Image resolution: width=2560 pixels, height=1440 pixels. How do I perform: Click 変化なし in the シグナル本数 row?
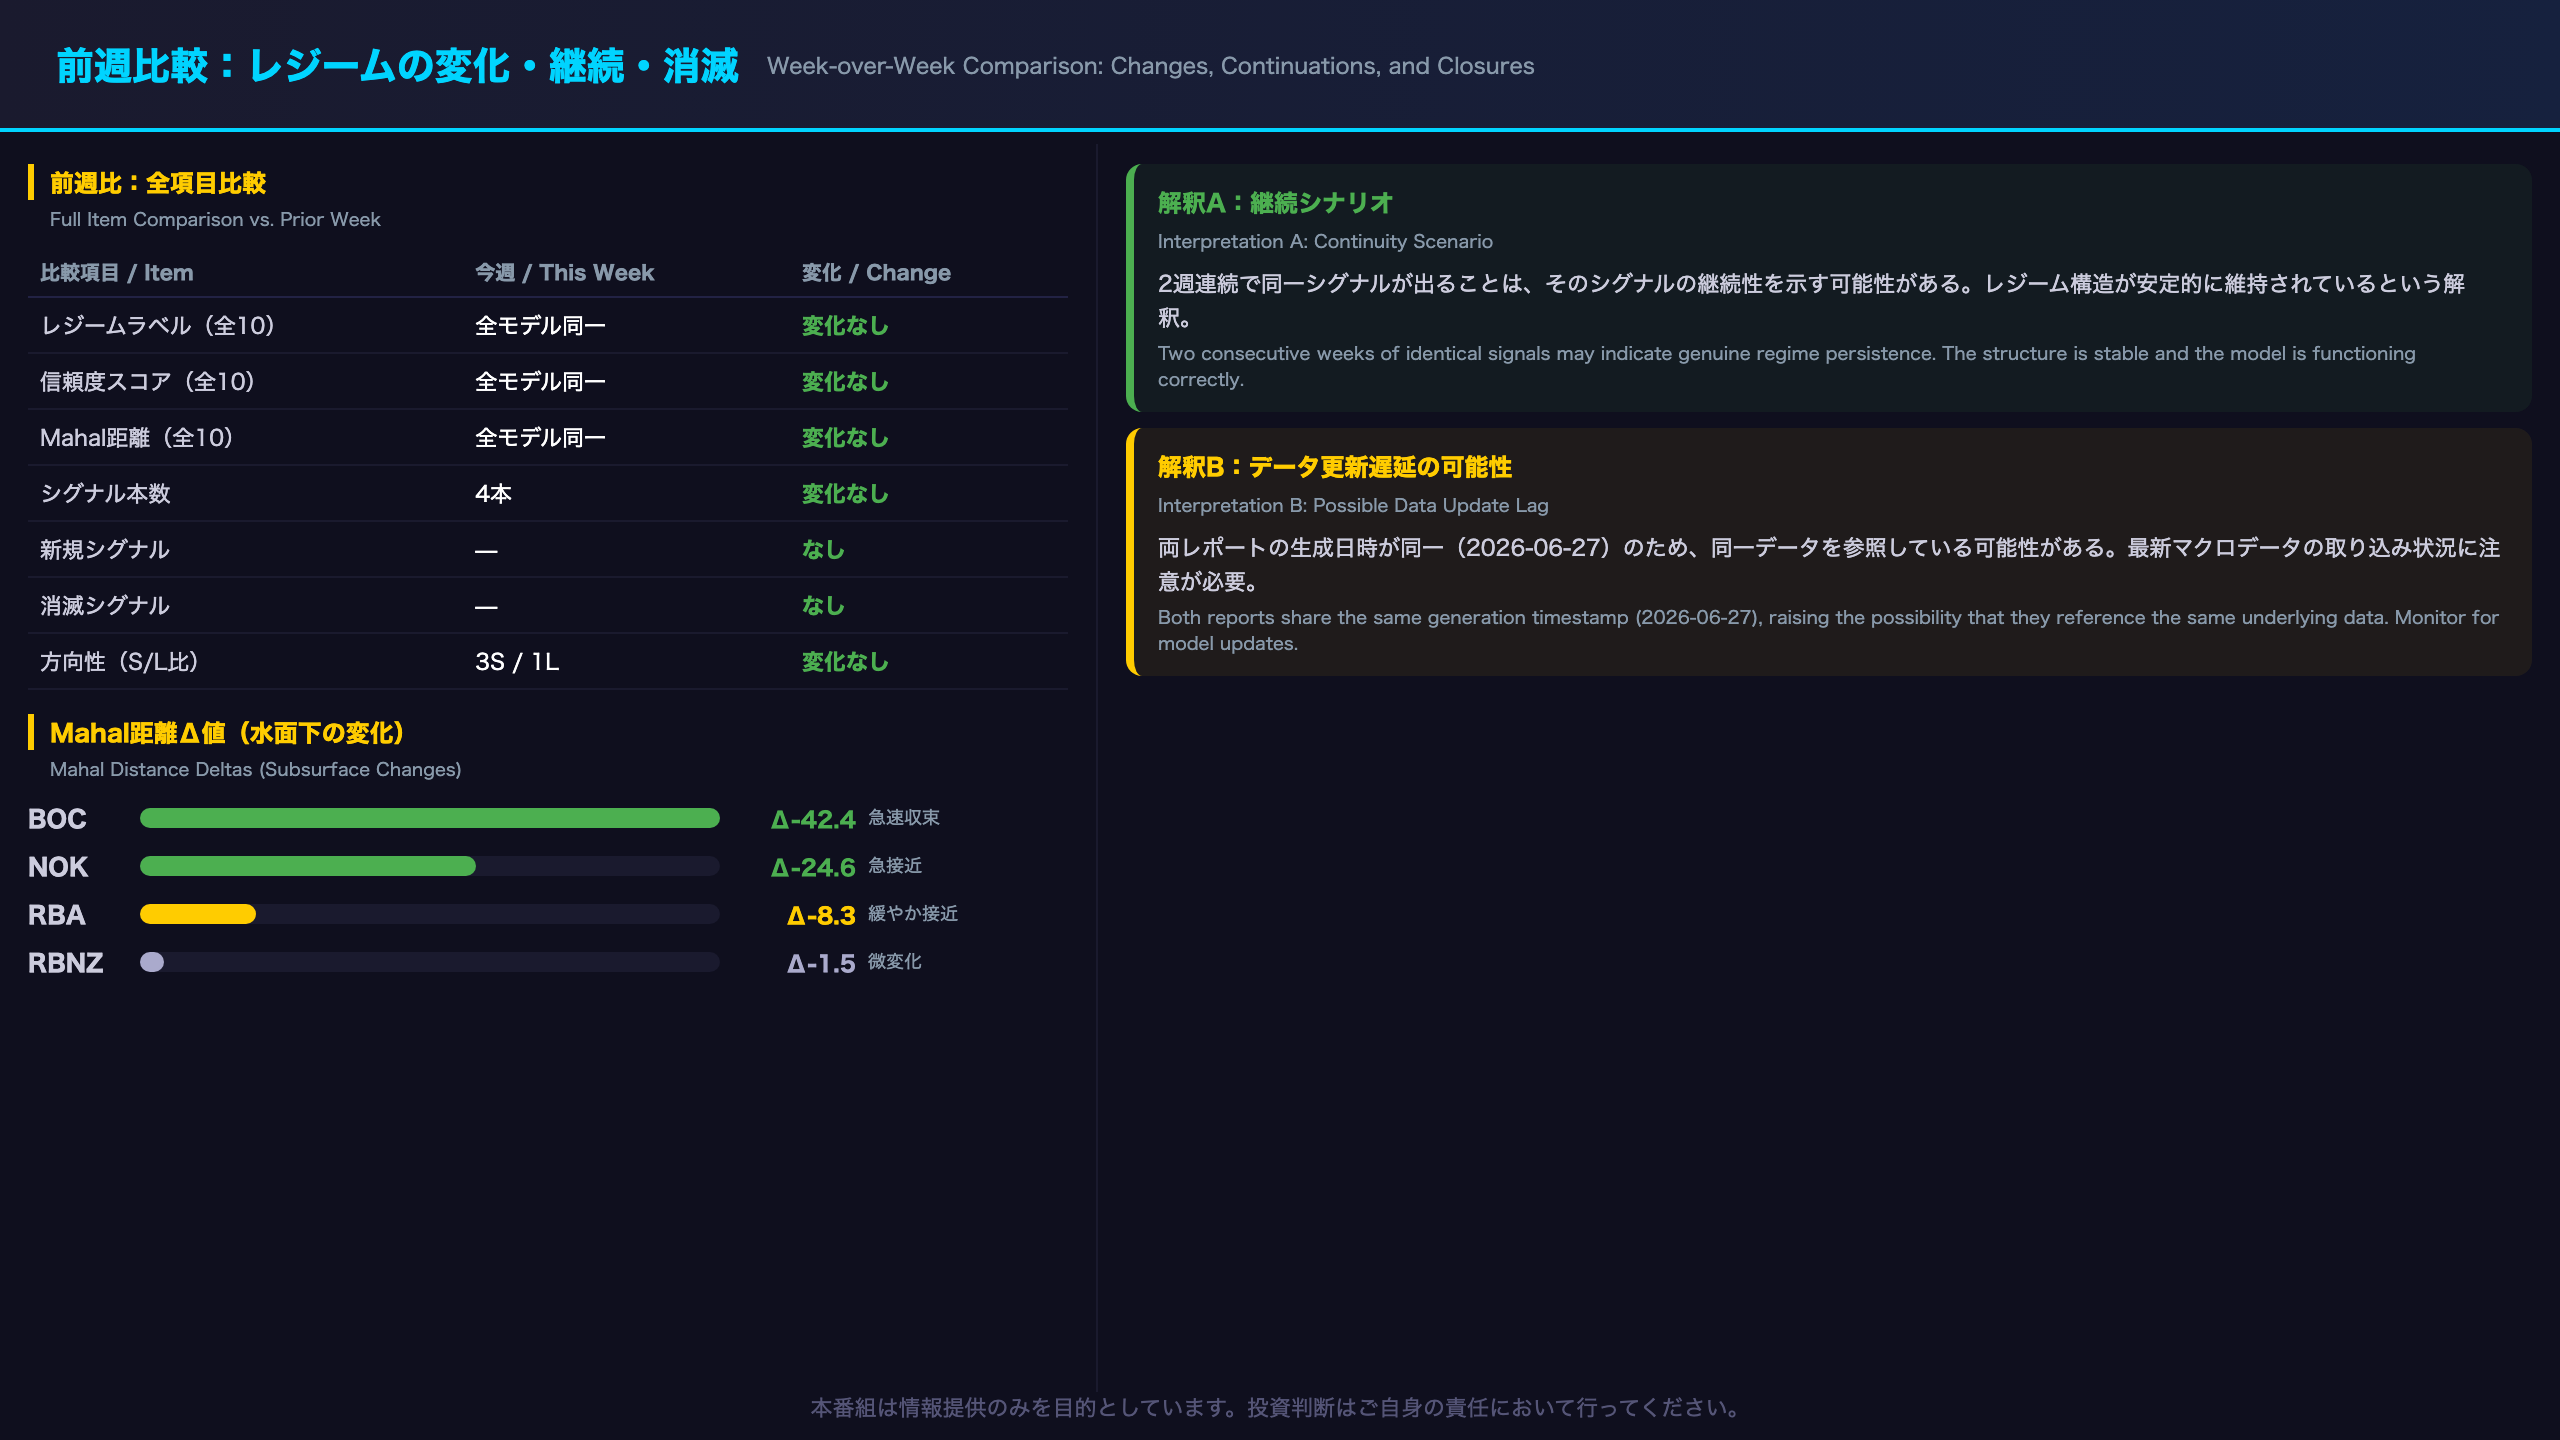click(845, 493)
